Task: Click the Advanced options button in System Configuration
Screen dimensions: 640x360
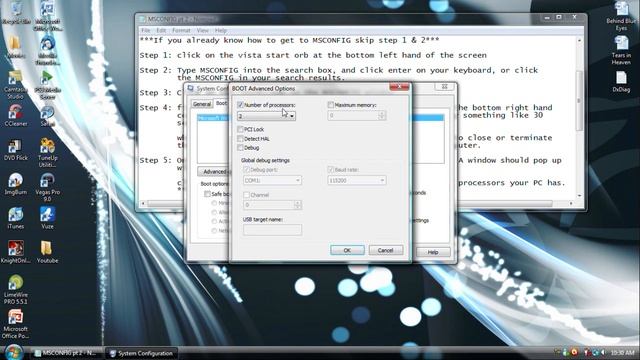Action: [x=213, y=171]
